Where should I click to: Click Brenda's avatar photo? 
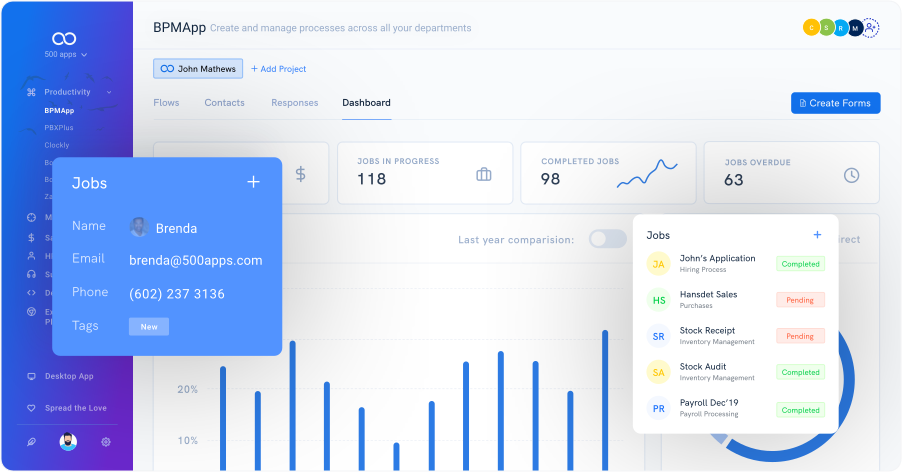pyautogui.click(x=139, y=227)
